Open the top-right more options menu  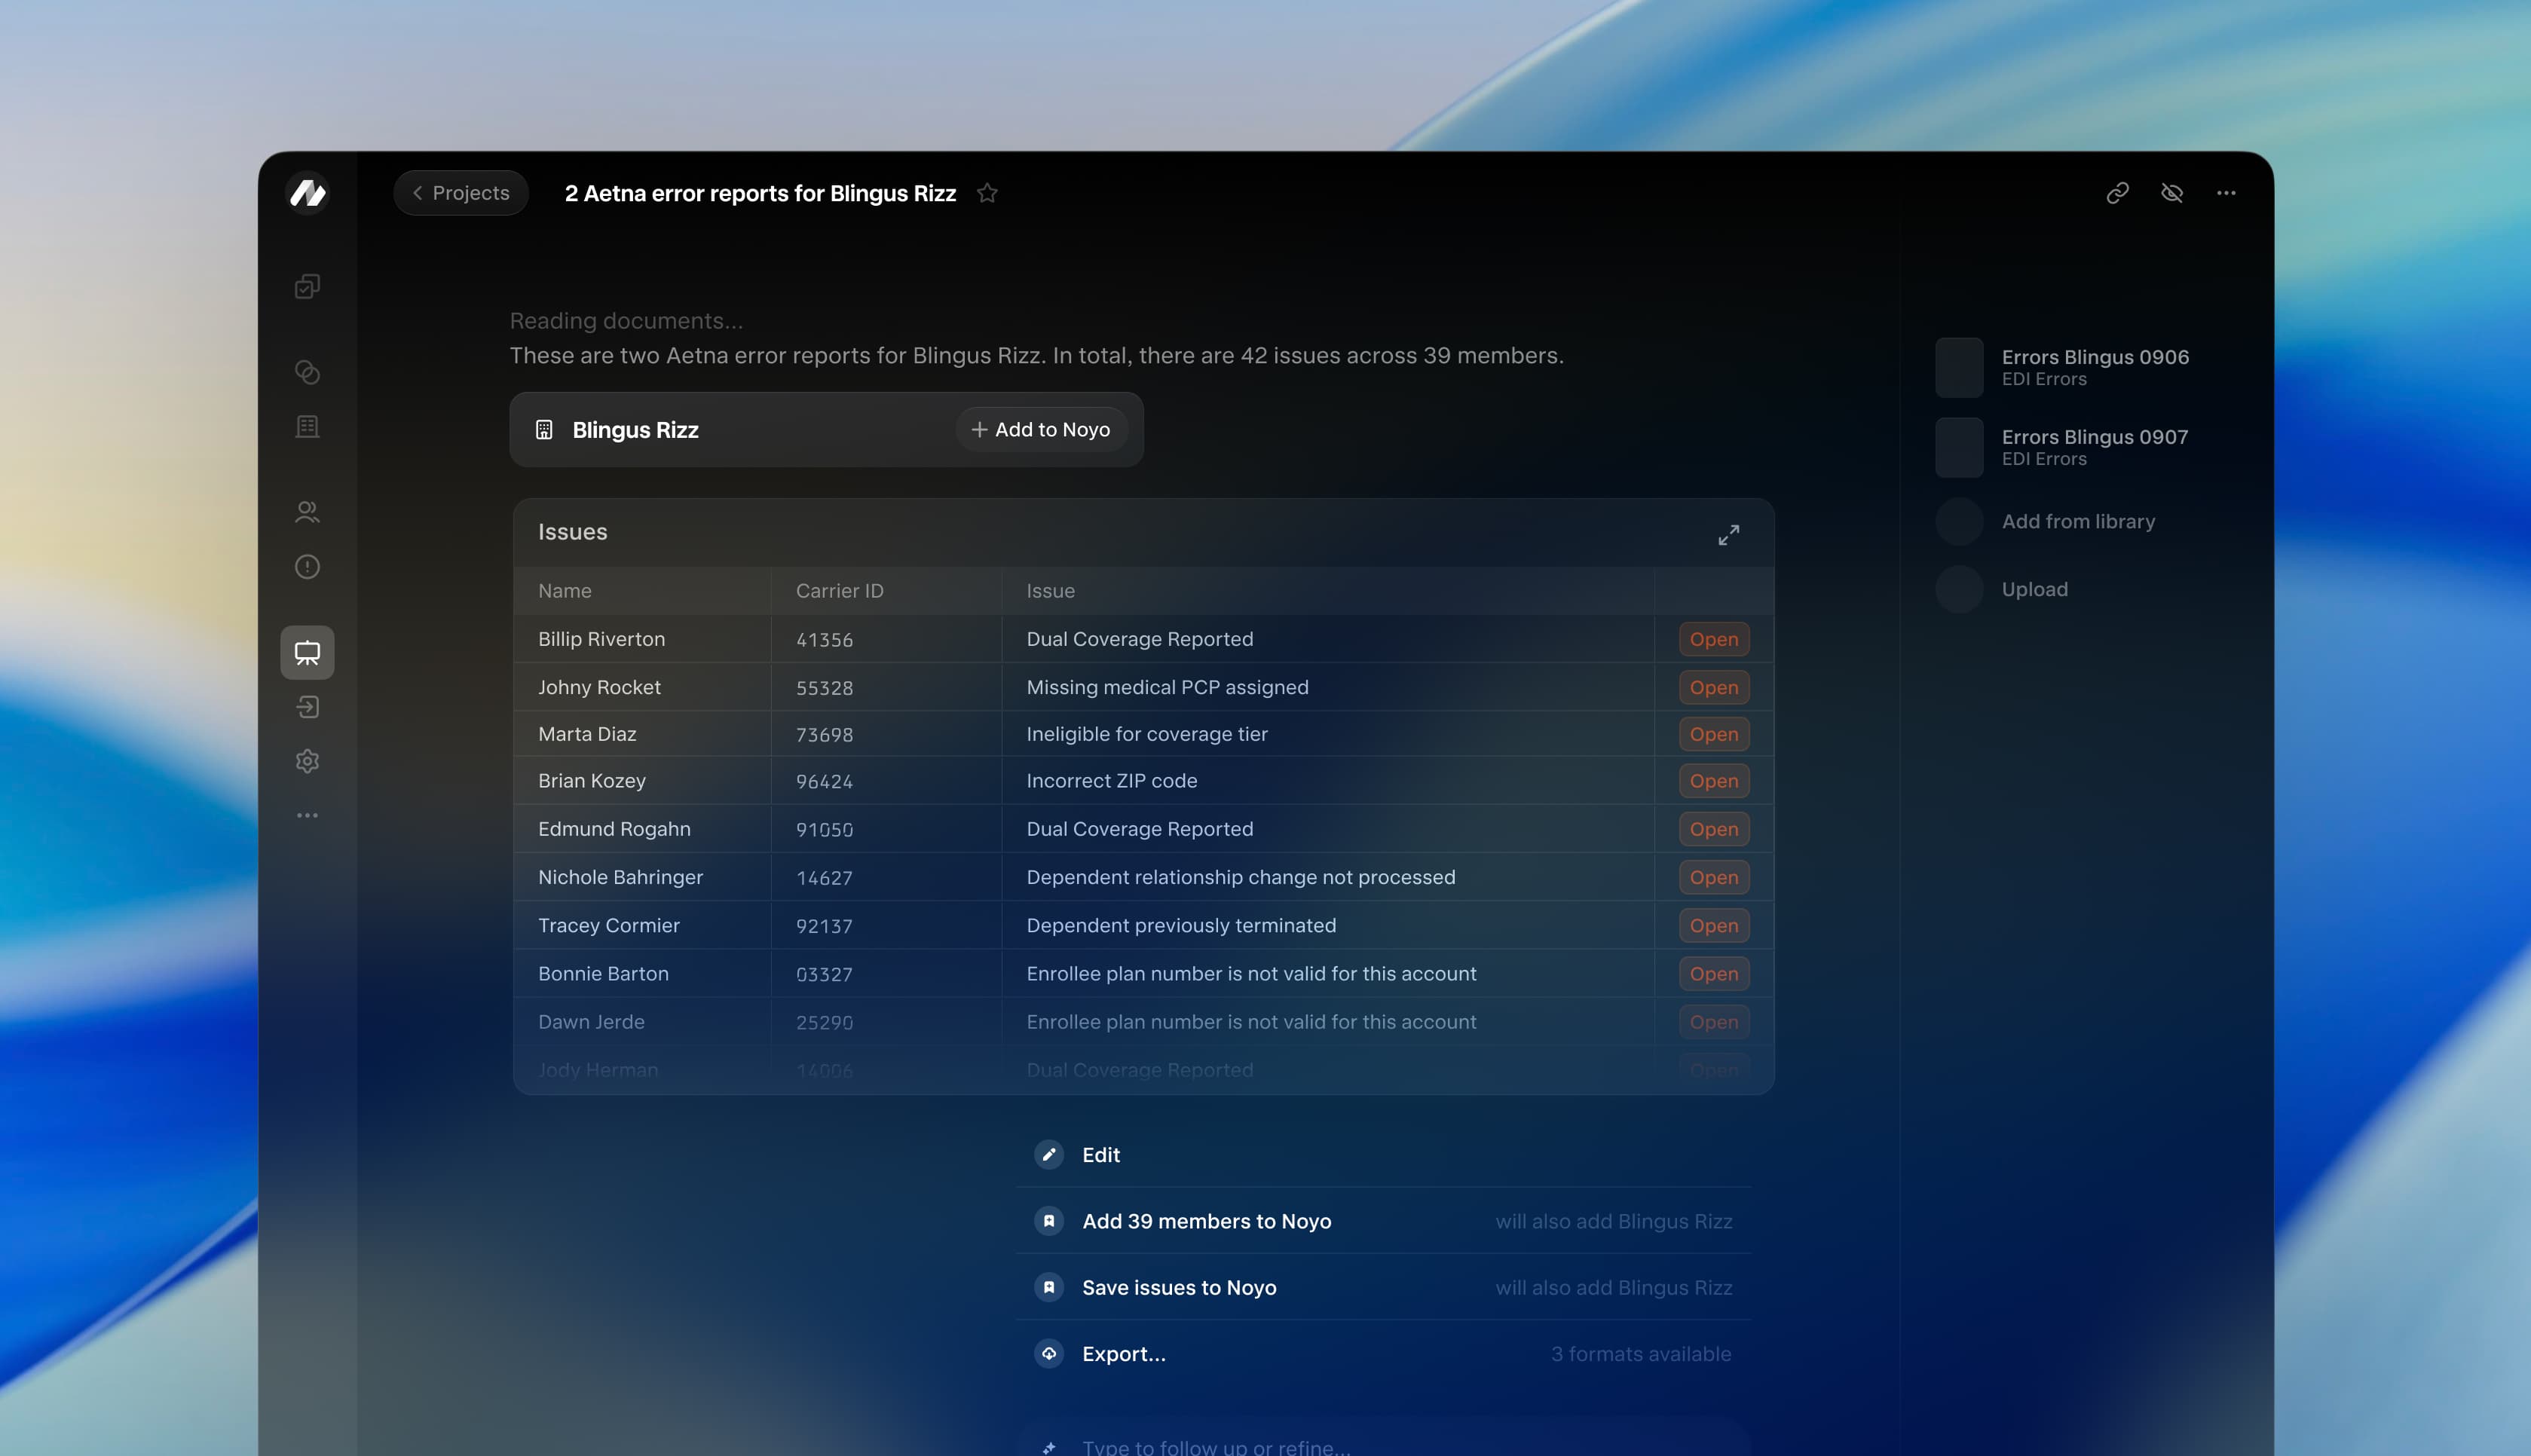coord(2226,193)
